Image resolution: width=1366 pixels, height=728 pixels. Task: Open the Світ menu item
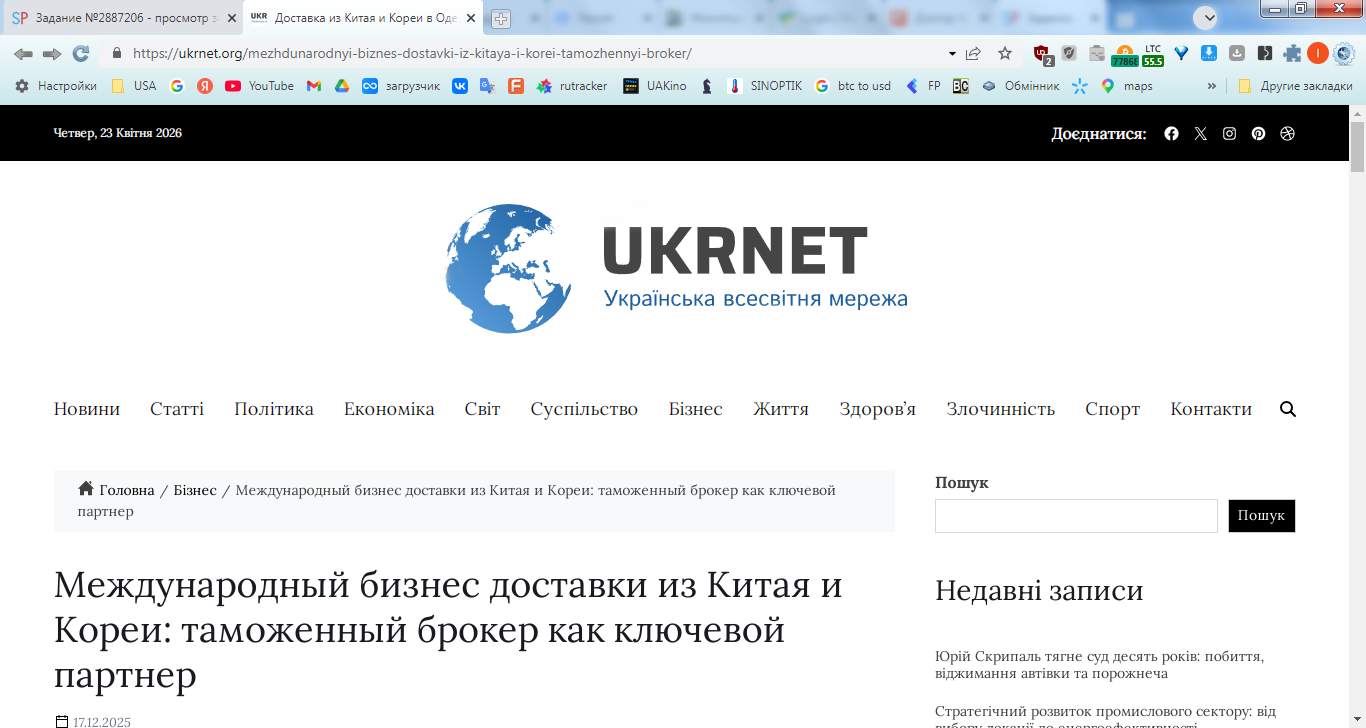482,409
